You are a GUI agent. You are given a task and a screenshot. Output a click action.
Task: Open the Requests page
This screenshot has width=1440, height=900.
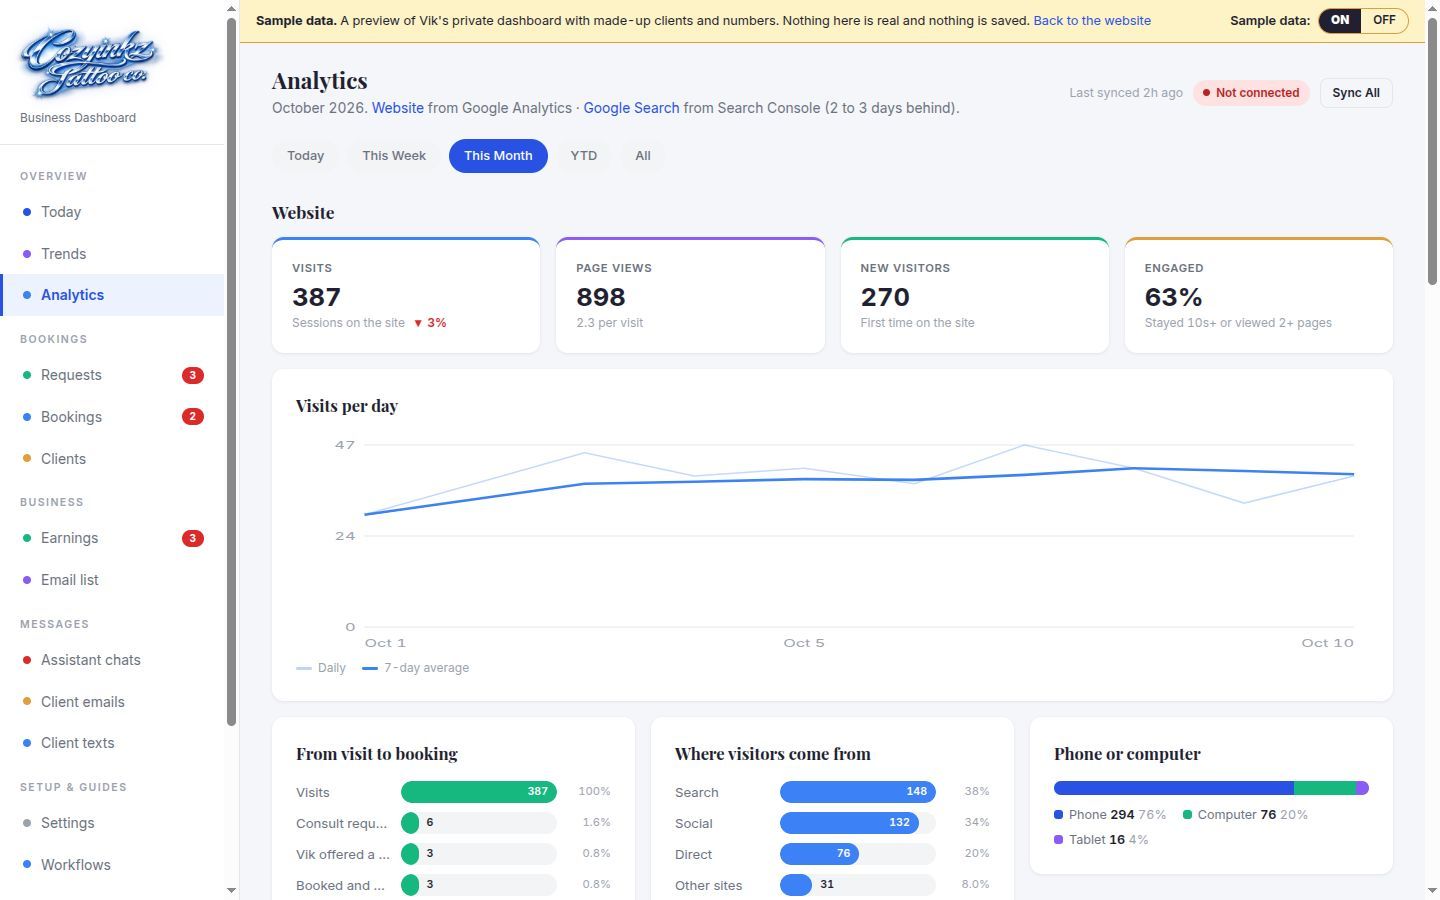click(x=112, y=375)
